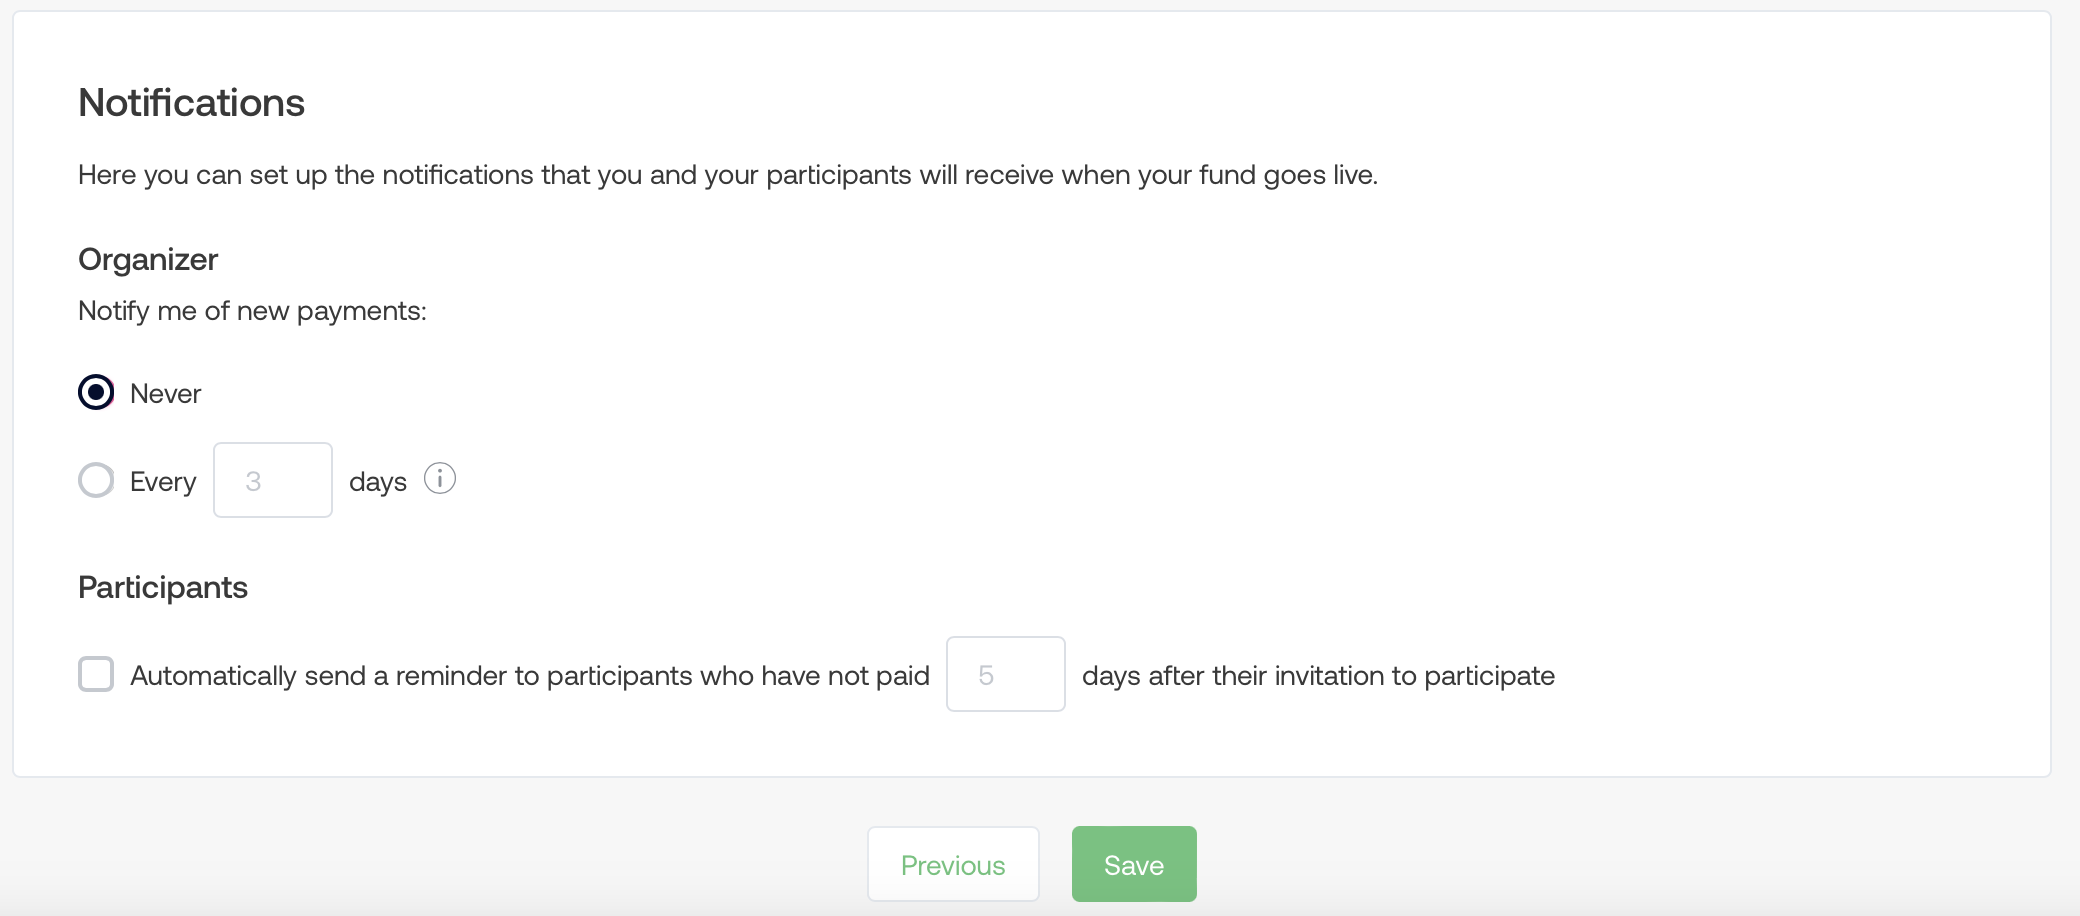
Task: Click "days after their invitation to participate" text
Action: (x=1318, y=676)
